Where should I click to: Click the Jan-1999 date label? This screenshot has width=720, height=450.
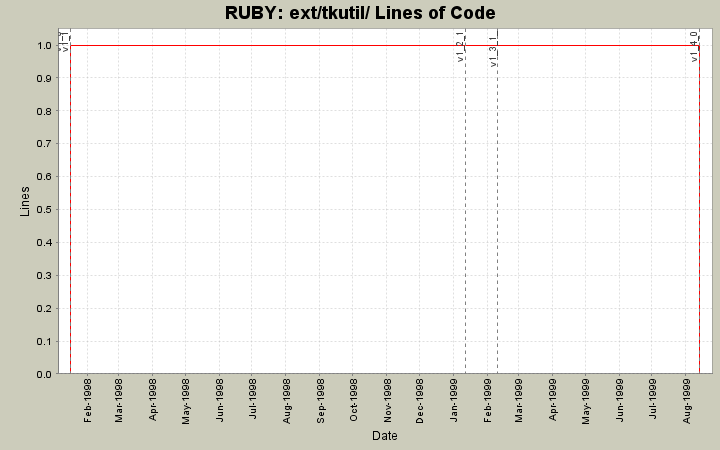point(454,400)
